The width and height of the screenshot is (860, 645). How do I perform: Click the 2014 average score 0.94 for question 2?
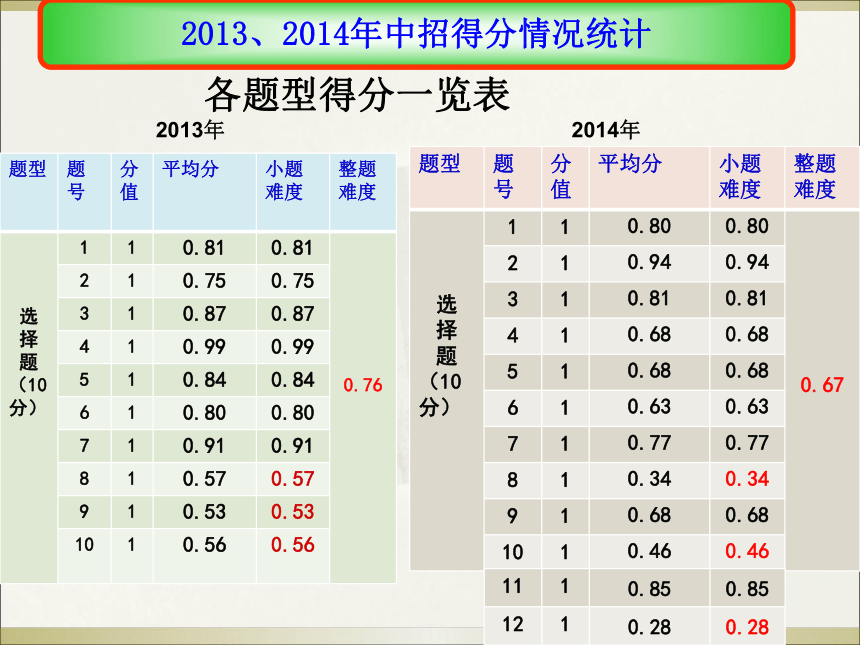pos(649,262)
